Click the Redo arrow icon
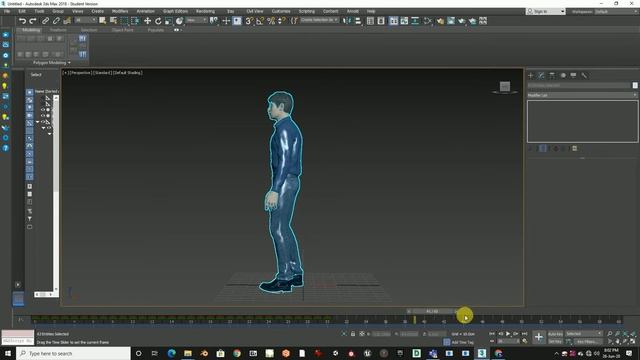Image resolution: width=640 pixels, height=360 pixels. click(x=33, y=21)
